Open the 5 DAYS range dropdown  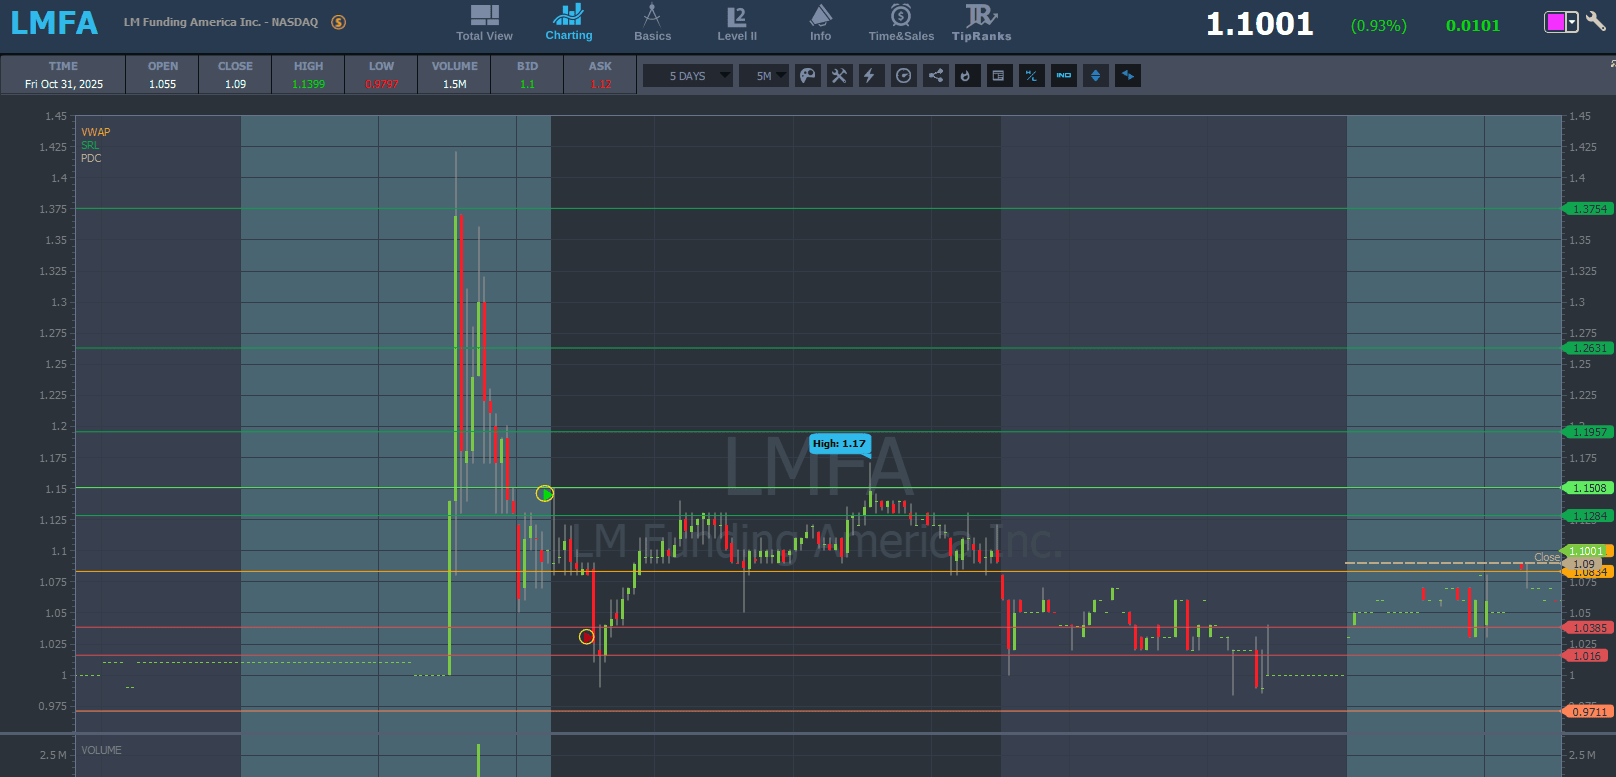[x=688, y=76]
